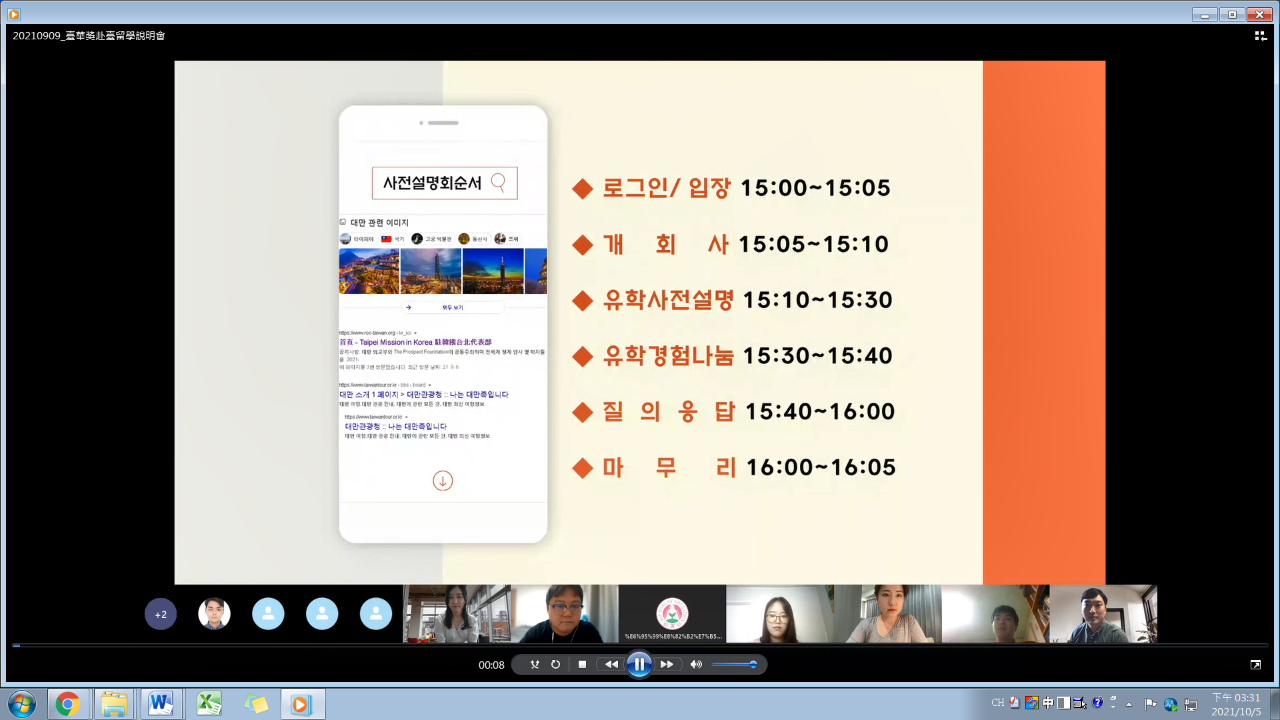
Task: Open Microsoft Word from the taskbar
Action: click(160, 704)
